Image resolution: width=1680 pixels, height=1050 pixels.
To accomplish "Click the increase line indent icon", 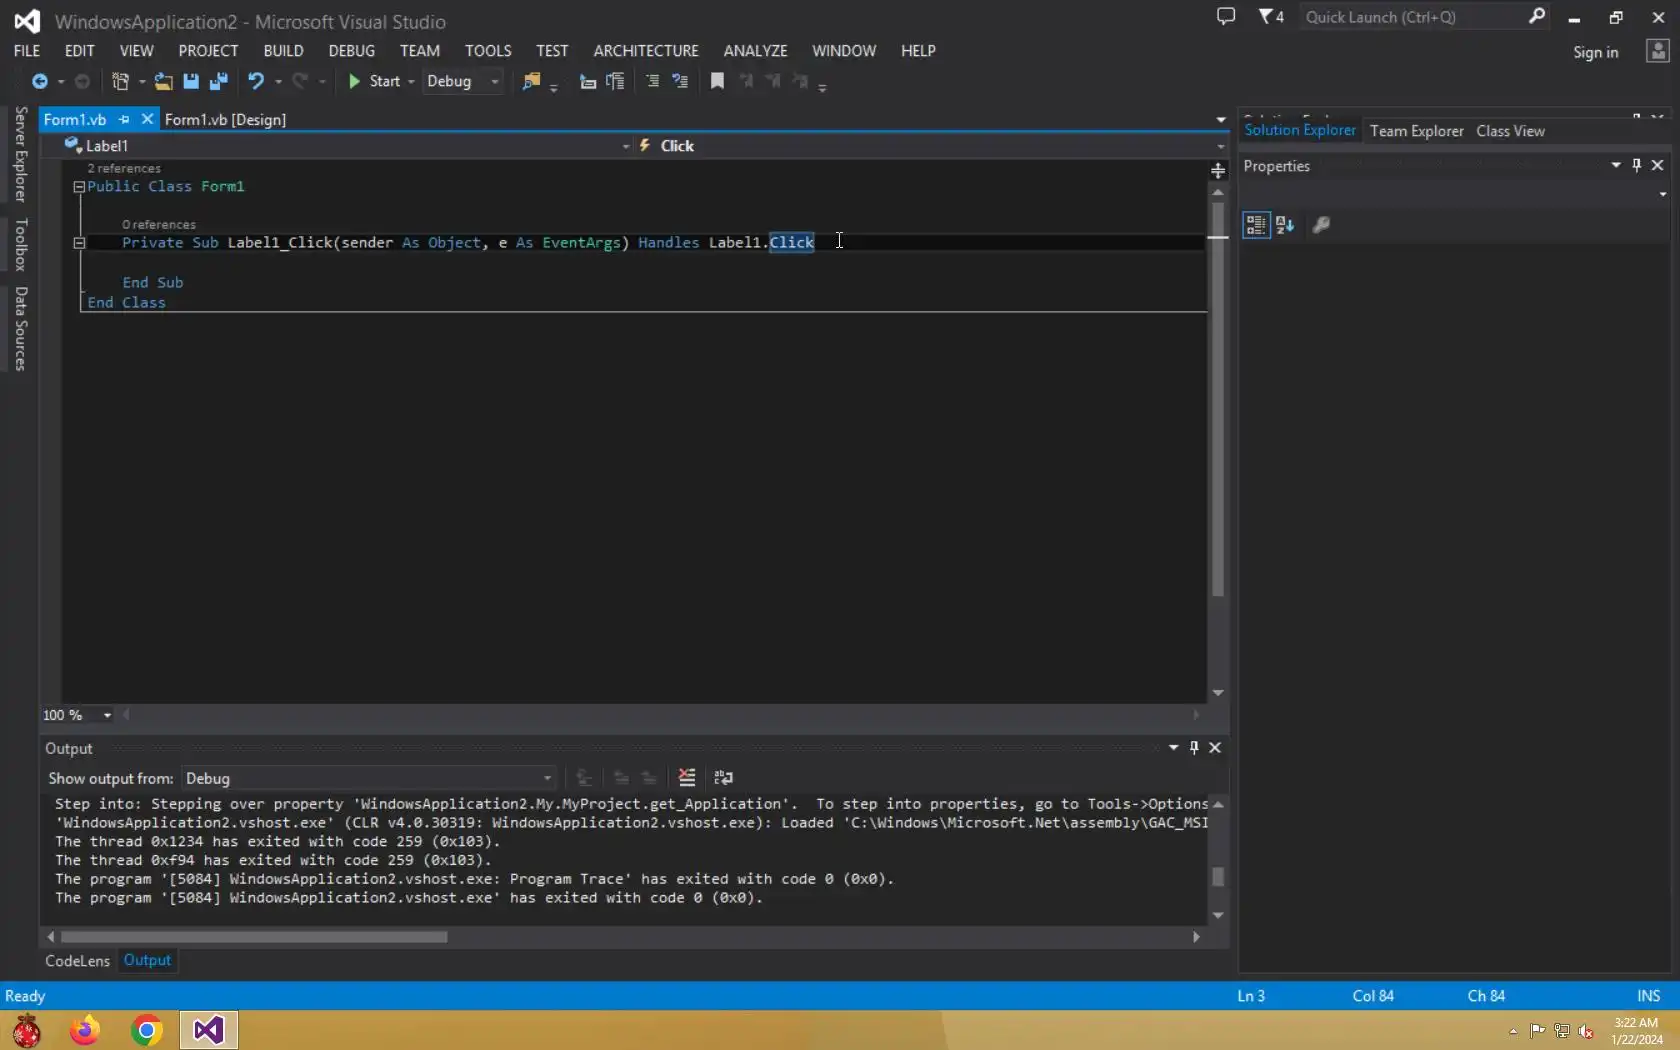I will tap(615, 82).
